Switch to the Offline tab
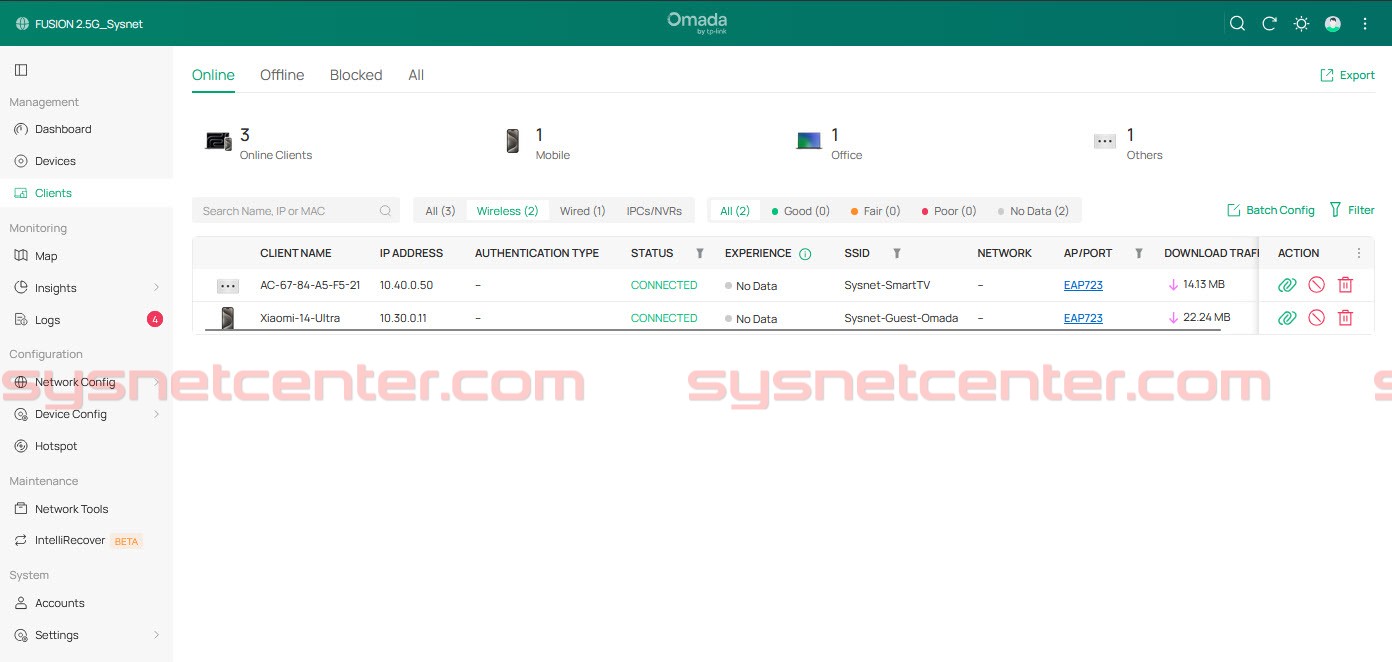 tap(282, 75)
